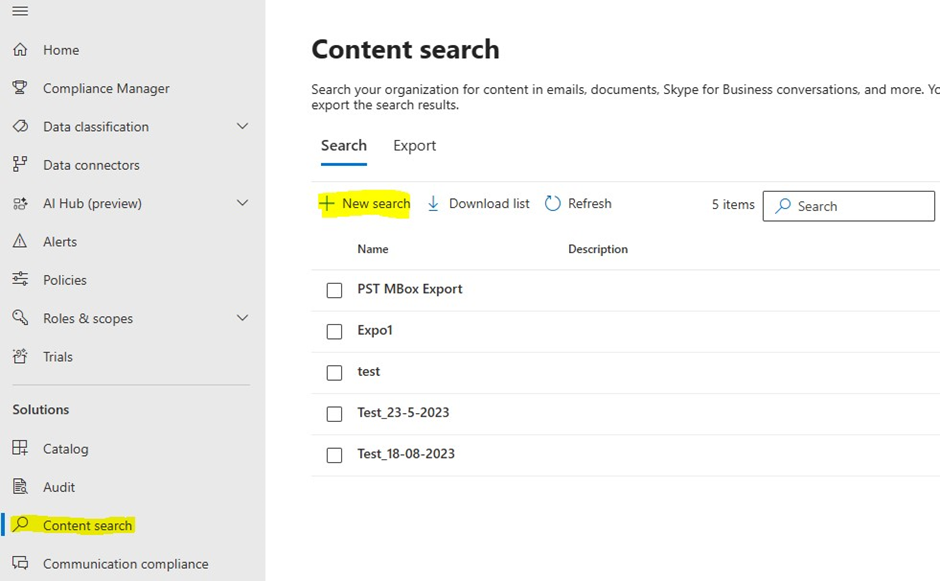Switch to the Export tab

(414, 146)
